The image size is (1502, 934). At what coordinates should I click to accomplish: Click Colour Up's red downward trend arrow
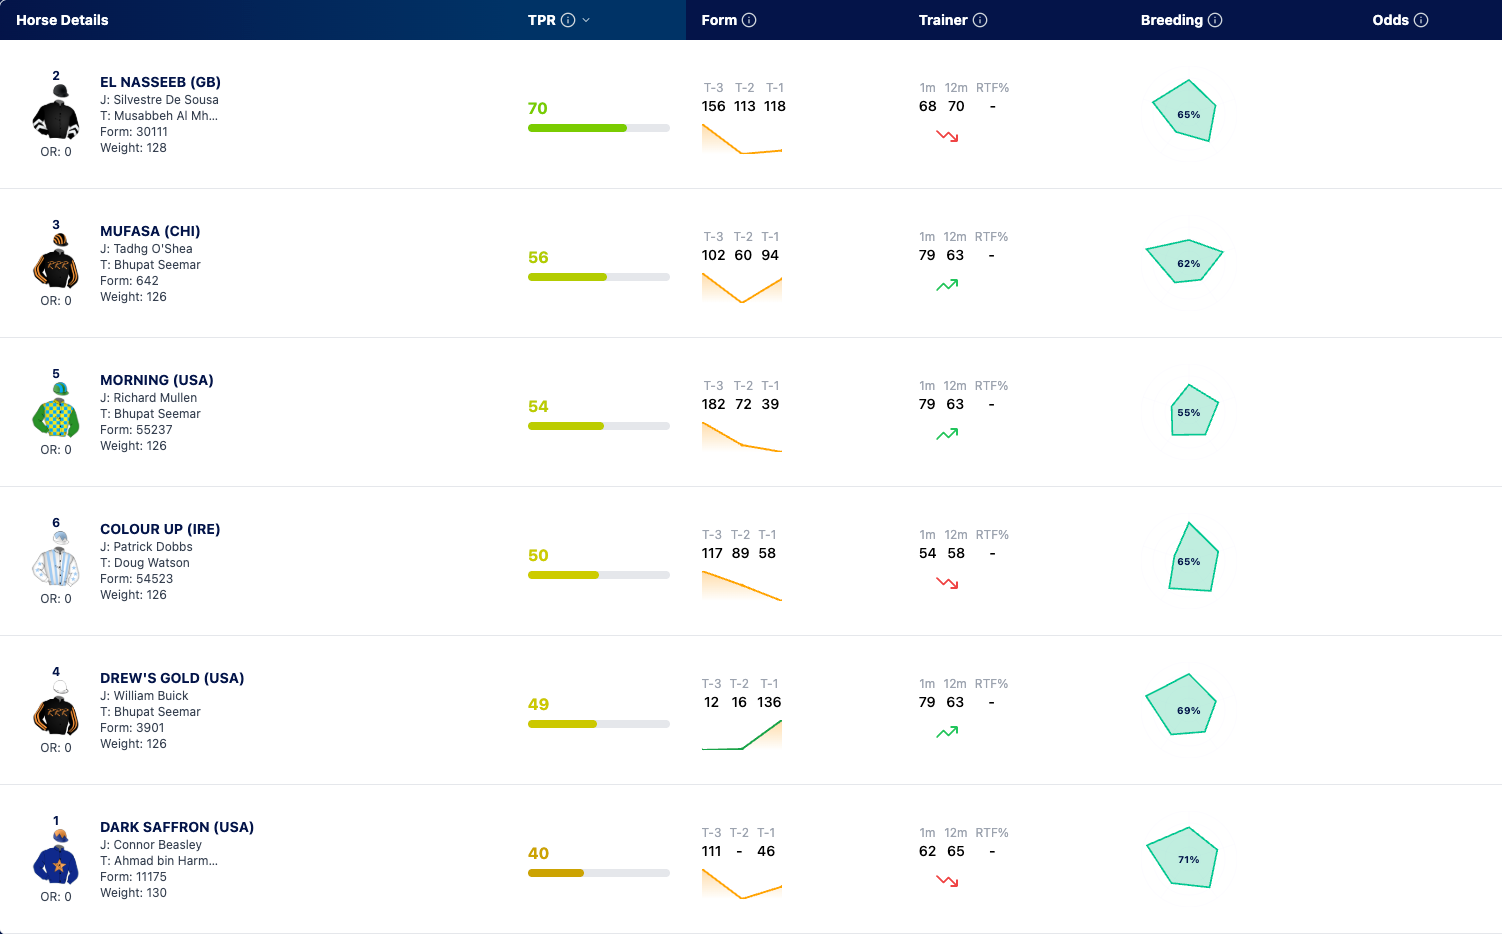coord(947,583)
